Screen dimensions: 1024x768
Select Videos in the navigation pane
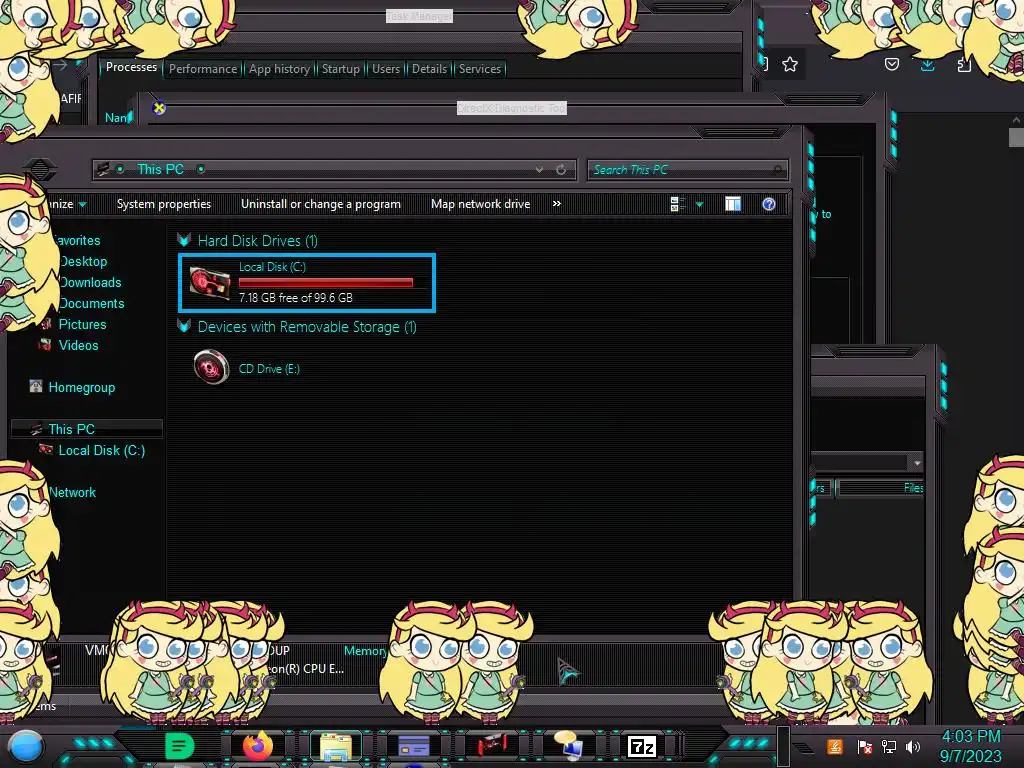(78, 345)
